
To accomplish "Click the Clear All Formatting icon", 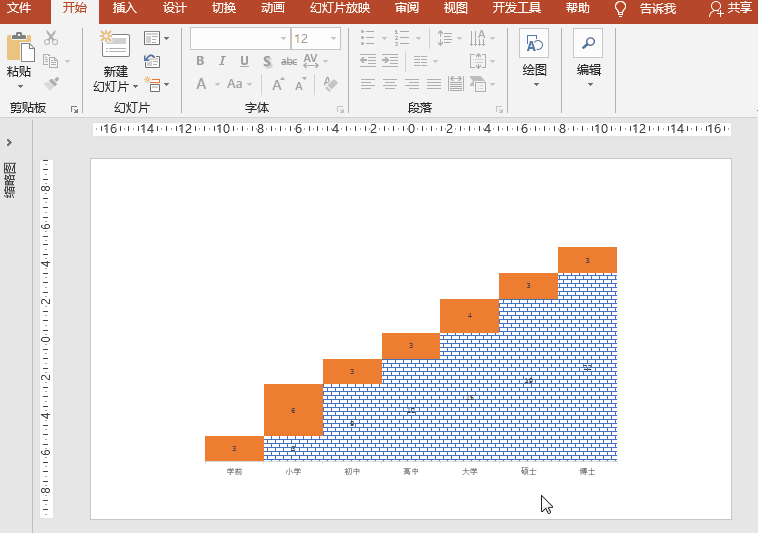I will [x=330, y=84].
